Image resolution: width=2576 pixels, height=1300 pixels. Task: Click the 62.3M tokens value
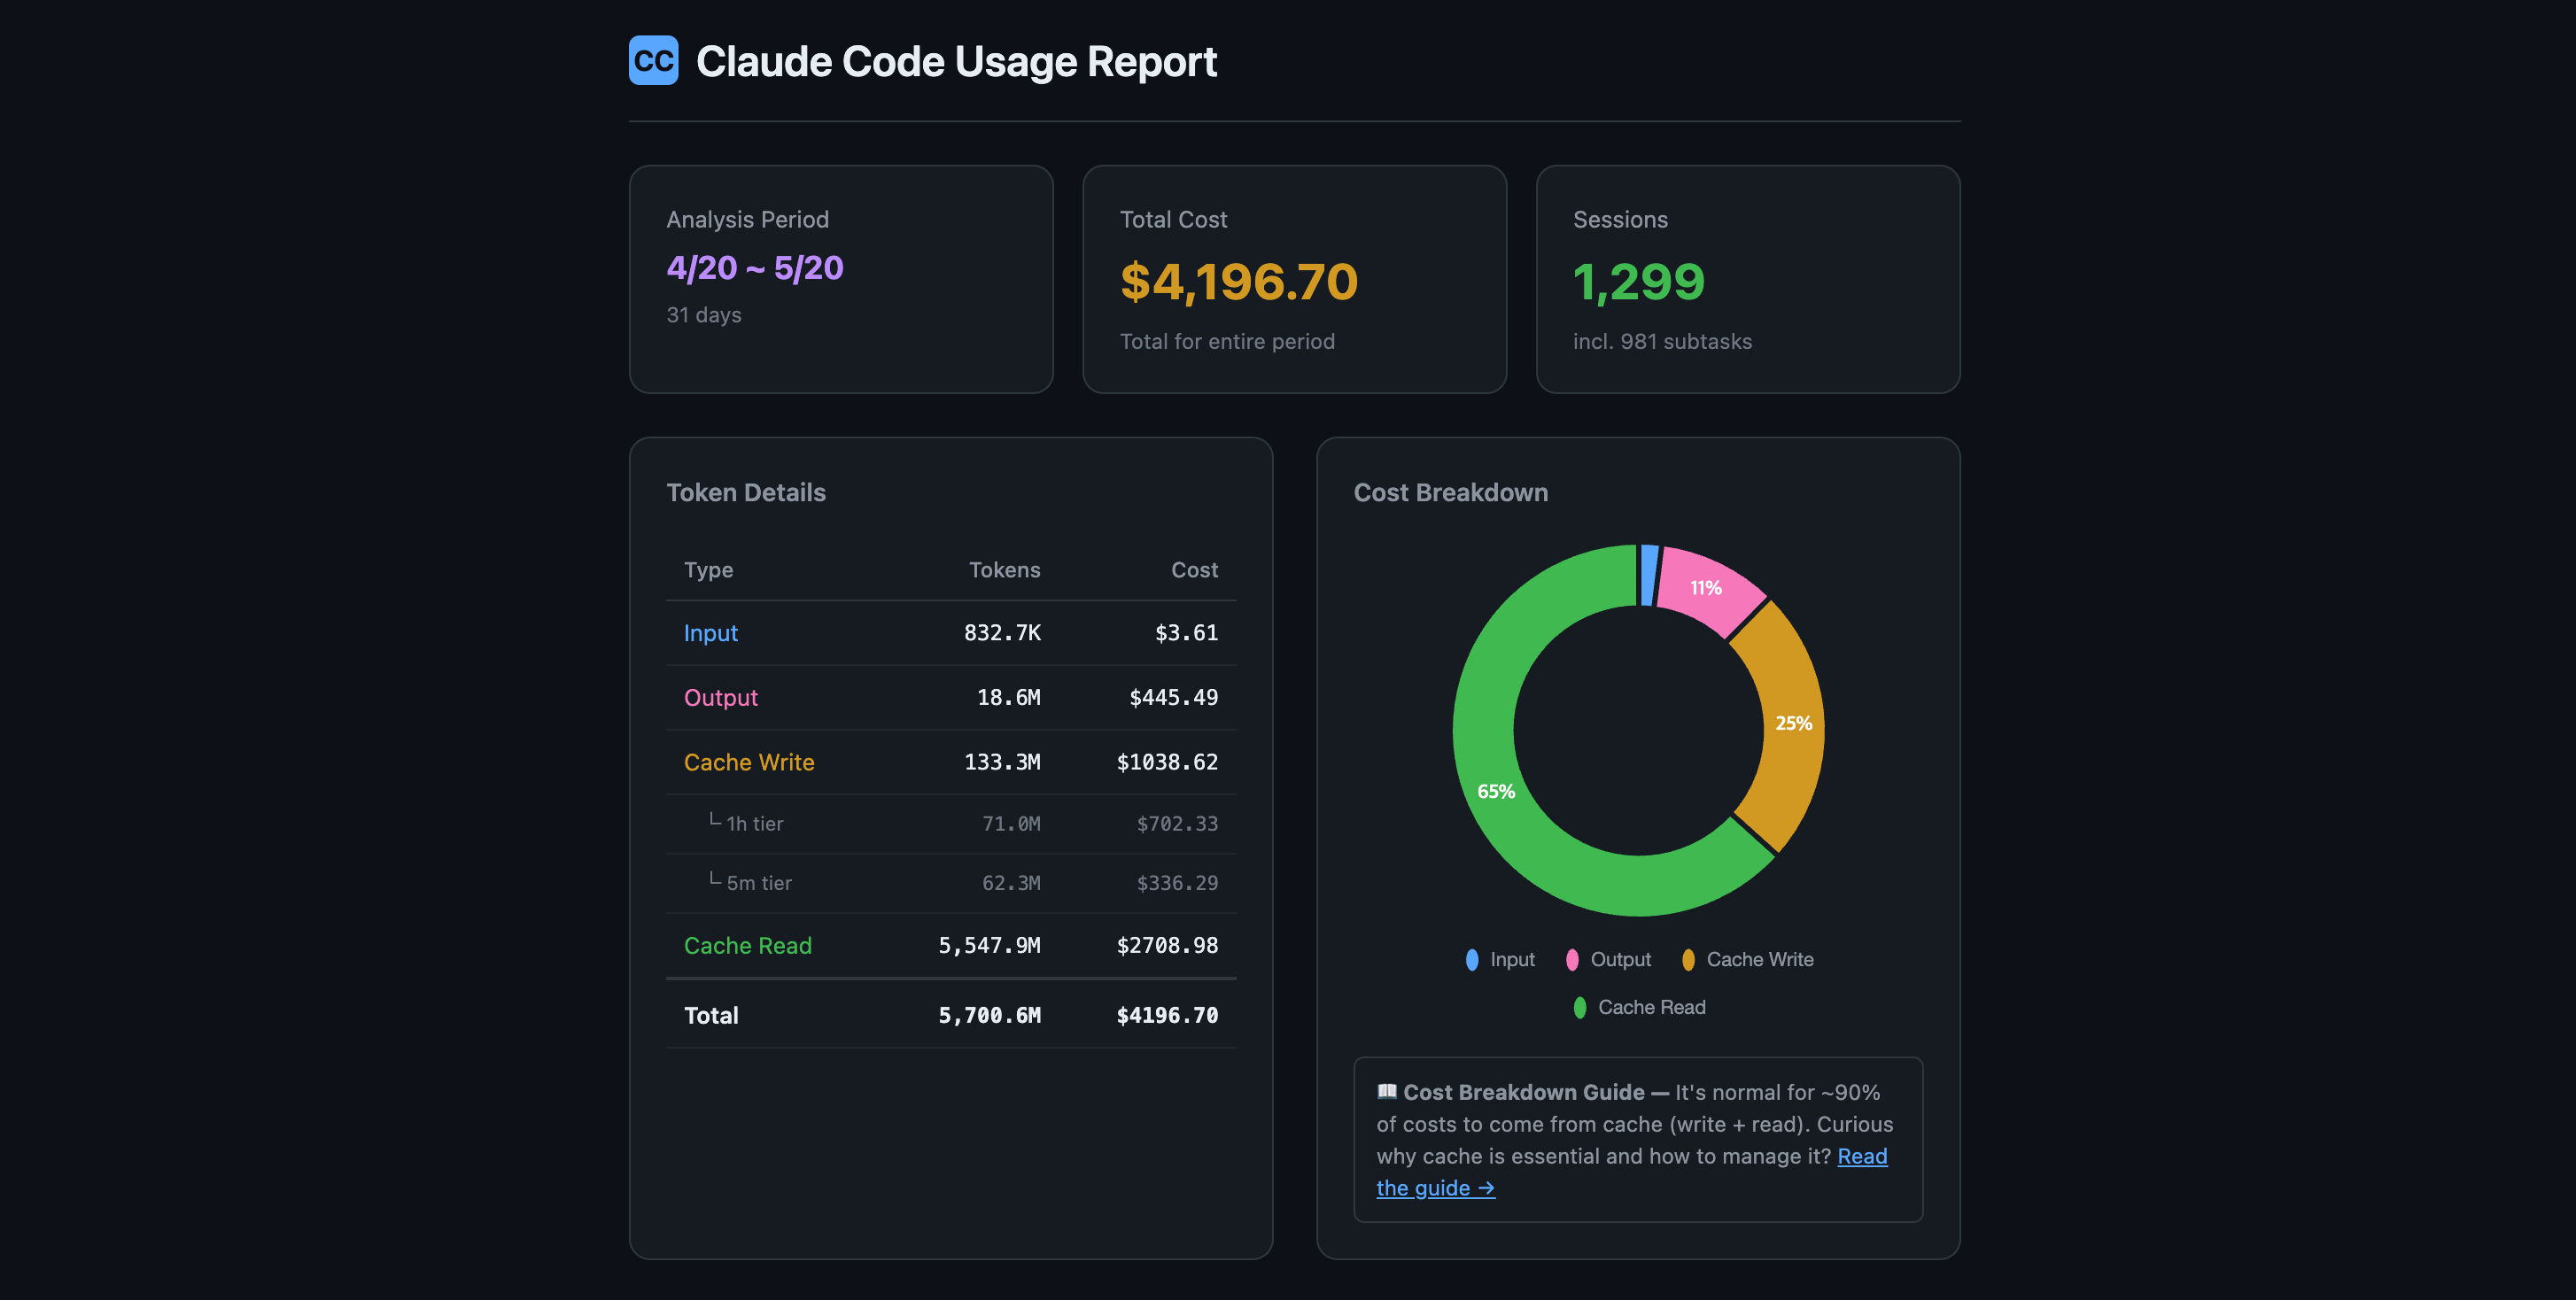pyautogui.click(x=1011, y=883)
